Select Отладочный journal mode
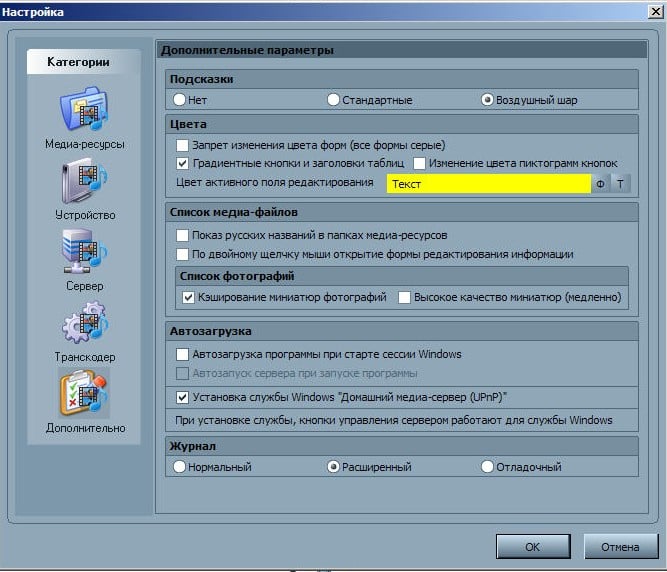 (487, 467)
